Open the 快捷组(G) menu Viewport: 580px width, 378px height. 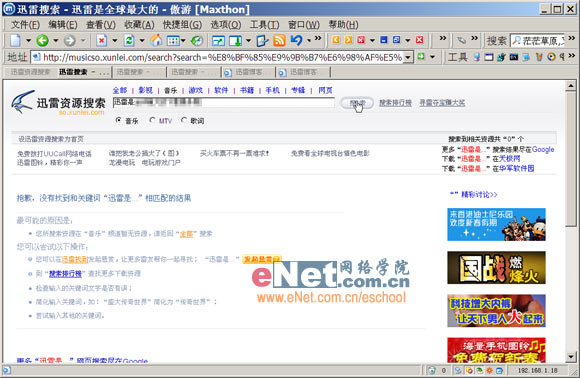click(x=182, y=25)
